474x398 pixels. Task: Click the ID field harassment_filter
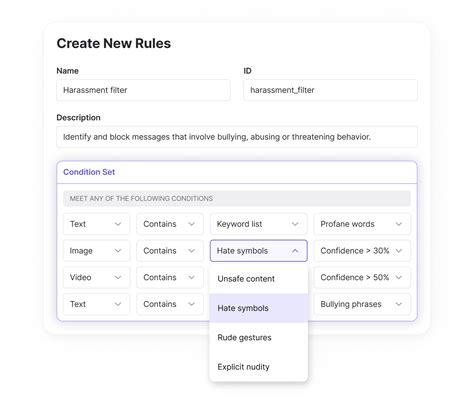click(x=330, y=90)
